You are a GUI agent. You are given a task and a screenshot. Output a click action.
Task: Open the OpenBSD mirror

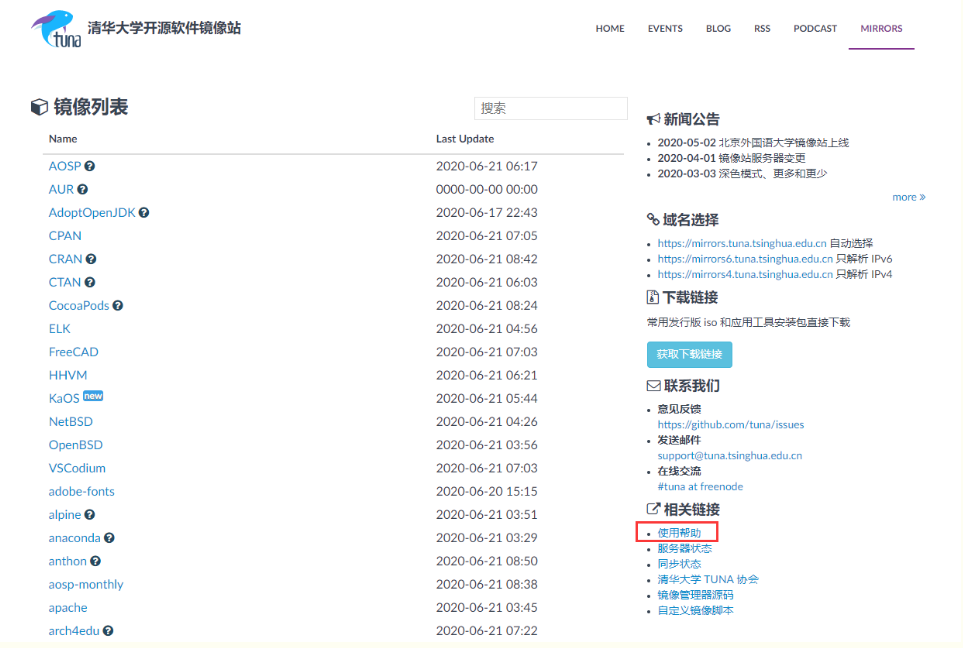pyautogui.click(x=76, y=445)
